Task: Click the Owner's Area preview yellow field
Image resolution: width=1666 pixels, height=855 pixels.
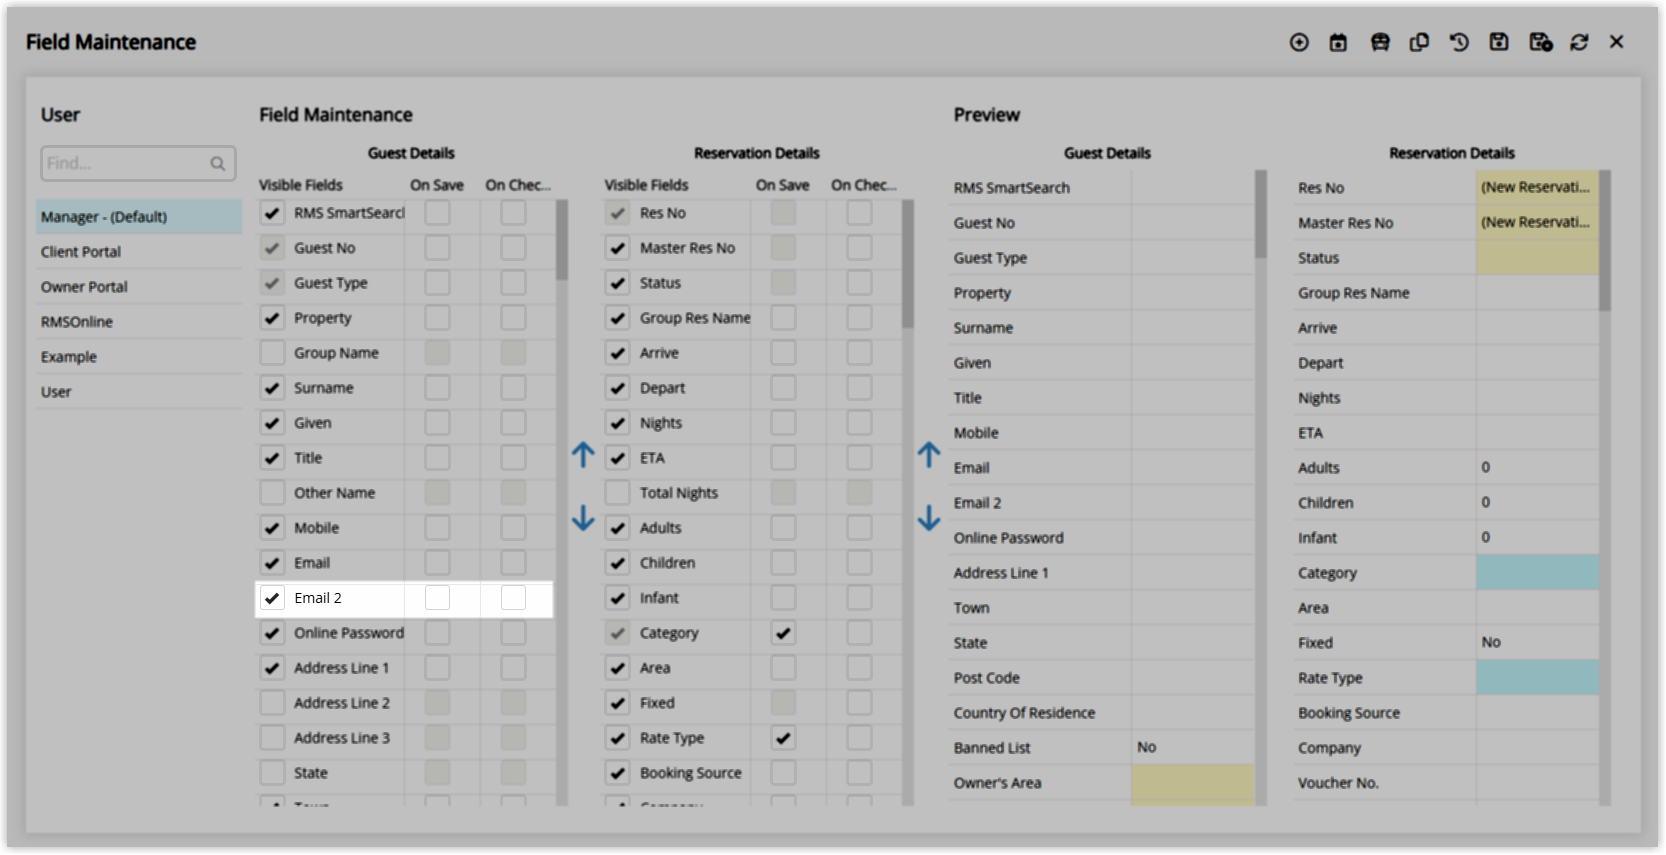Action: click(x=1193, y=783)
